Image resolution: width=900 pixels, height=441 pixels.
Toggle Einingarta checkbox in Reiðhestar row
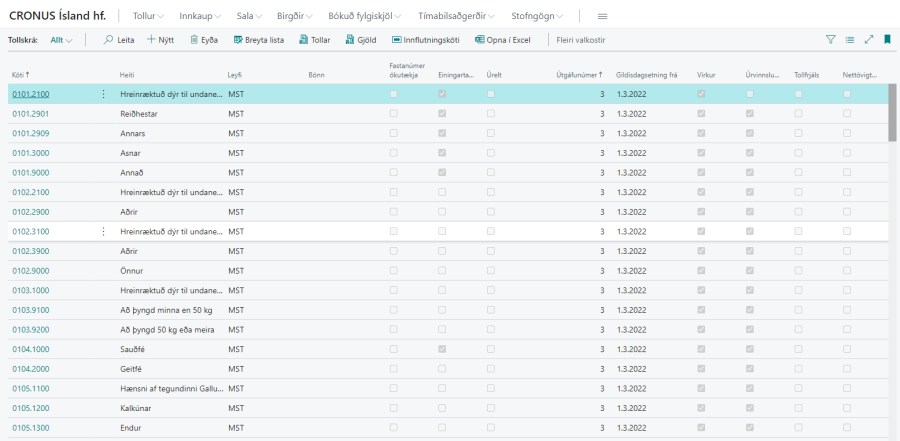point(442,113)
